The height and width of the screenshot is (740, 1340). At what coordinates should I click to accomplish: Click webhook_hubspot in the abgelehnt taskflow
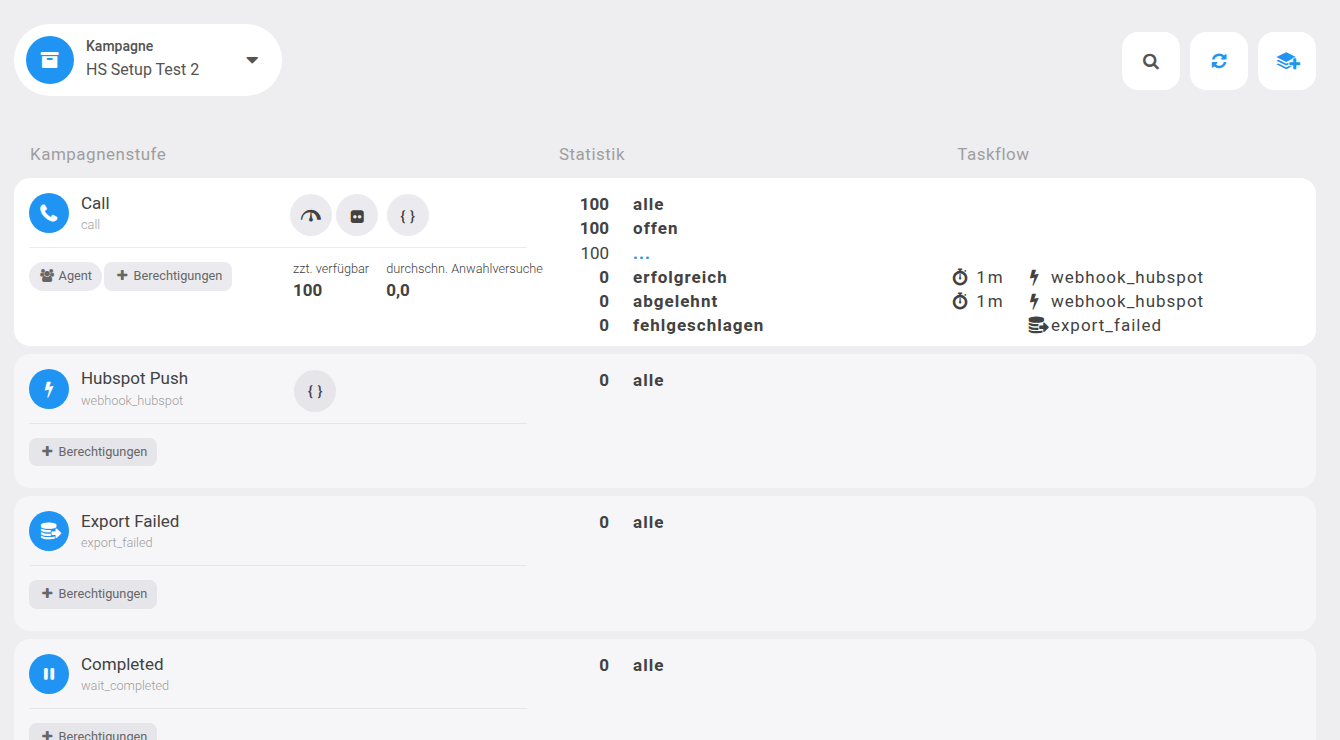[1127, 301]
